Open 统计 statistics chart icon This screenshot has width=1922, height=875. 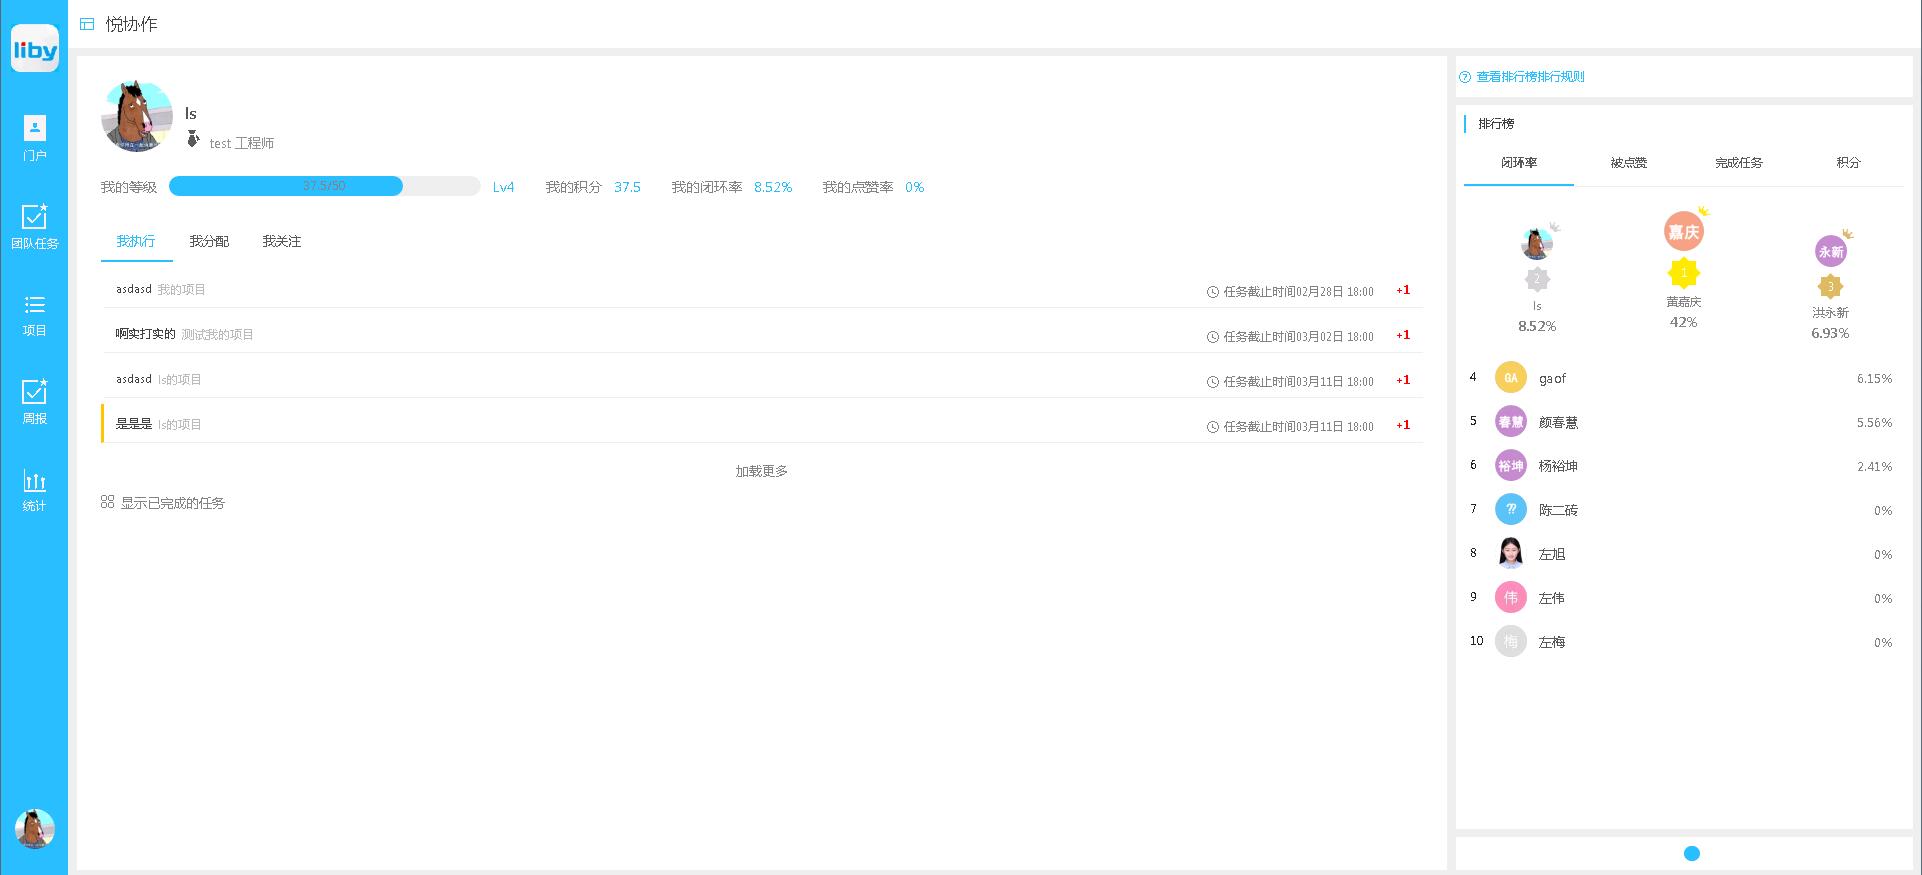[34, 490]
